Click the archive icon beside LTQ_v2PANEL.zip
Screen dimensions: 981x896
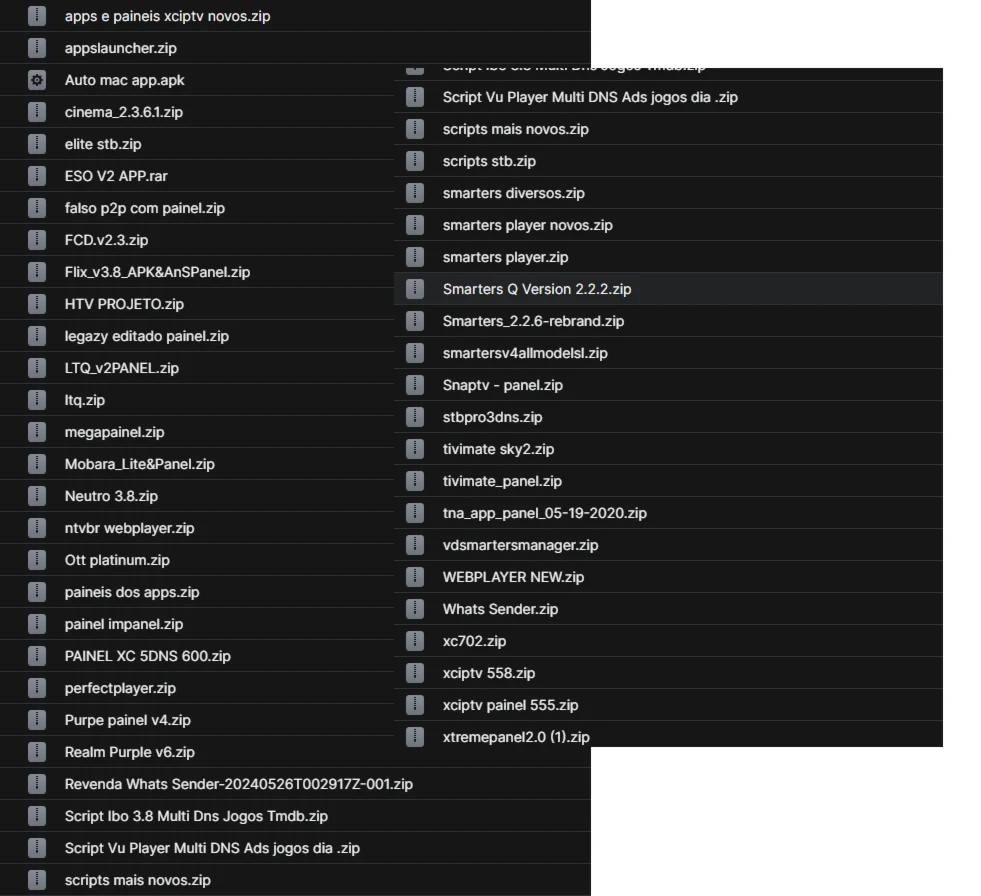(x=37, y=368)
